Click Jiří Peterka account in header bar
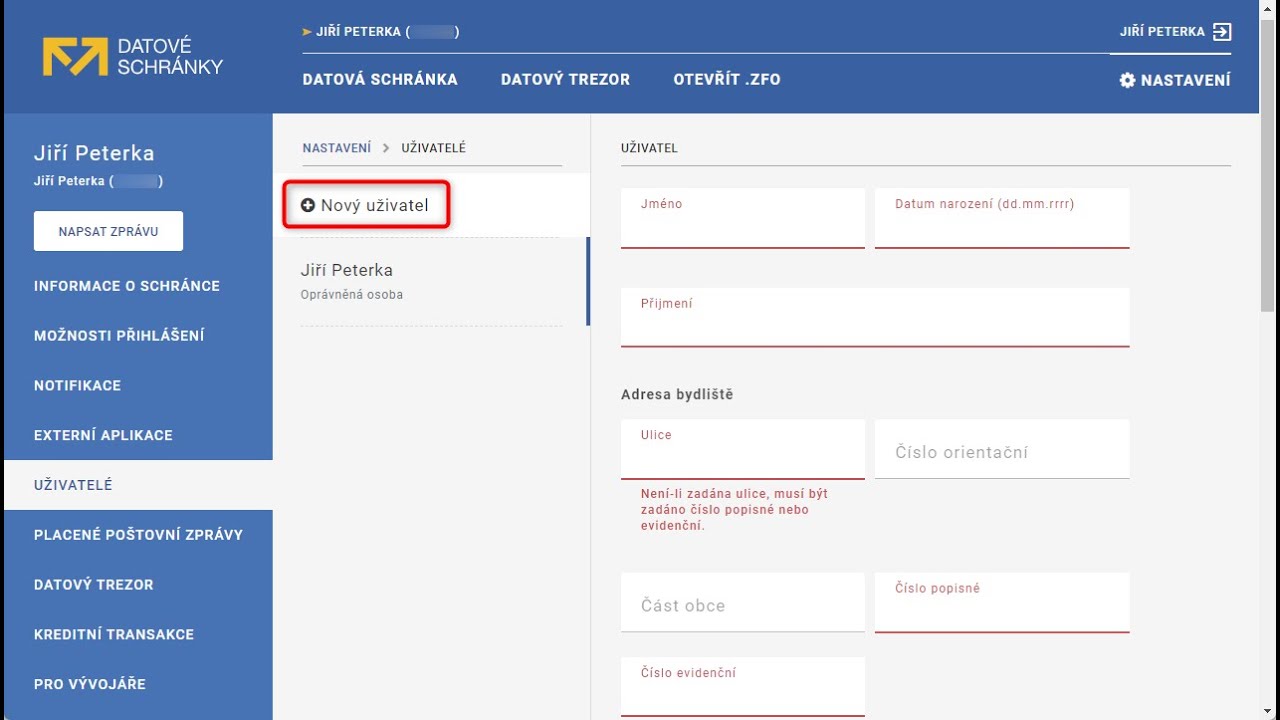This screenshot has height=720, width=1280. pyautogui.click(x=387, y=32)
